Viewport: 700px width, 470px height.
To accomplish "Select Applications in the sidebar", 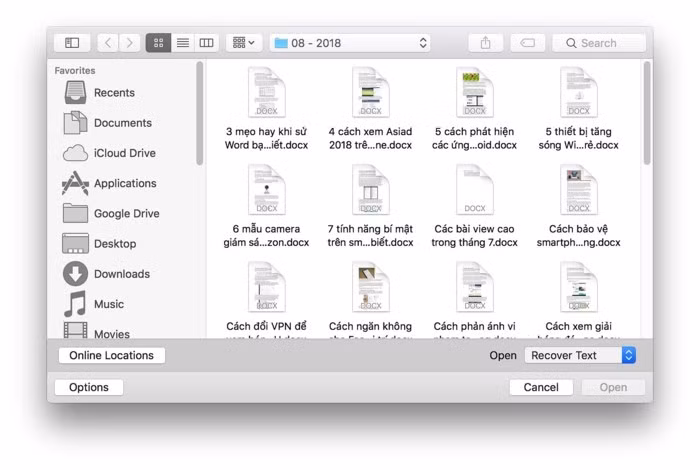I will pyautogui.click(x=124, y=184).
